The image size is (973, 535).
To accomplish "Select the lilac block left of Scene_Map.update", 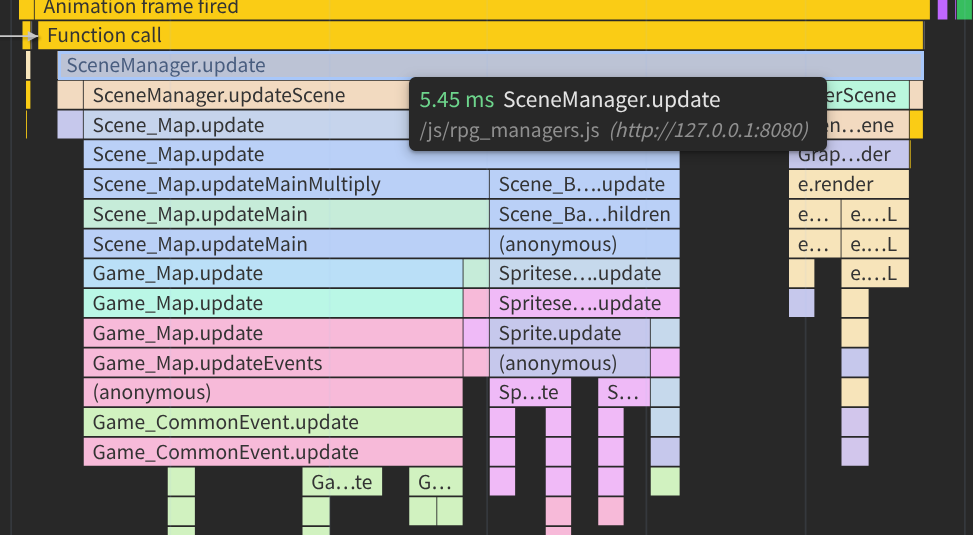I will coord(70,125).
